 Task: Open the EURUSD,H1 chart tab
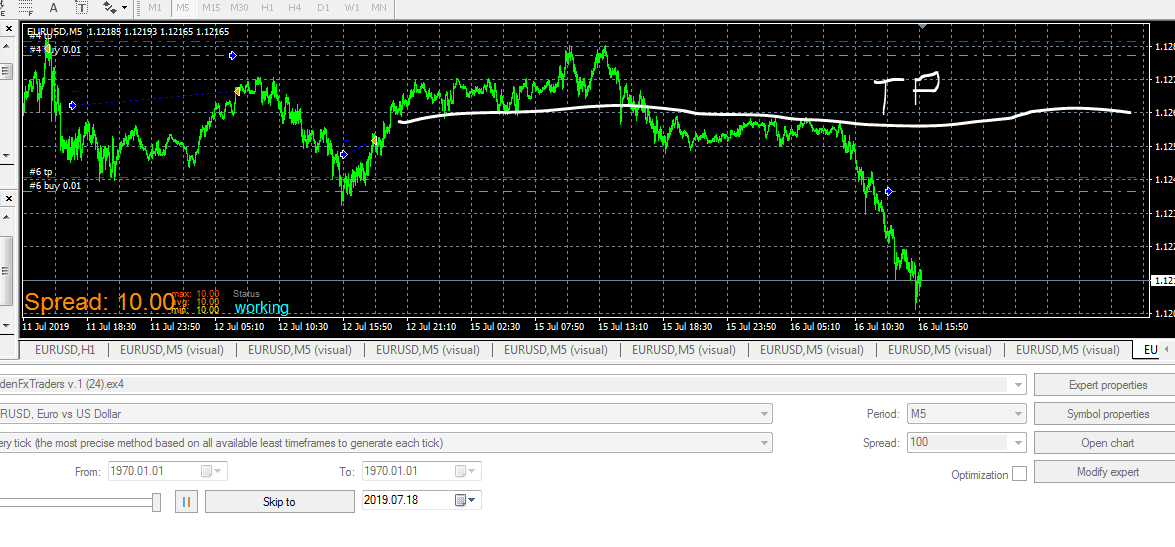point(64,349)
